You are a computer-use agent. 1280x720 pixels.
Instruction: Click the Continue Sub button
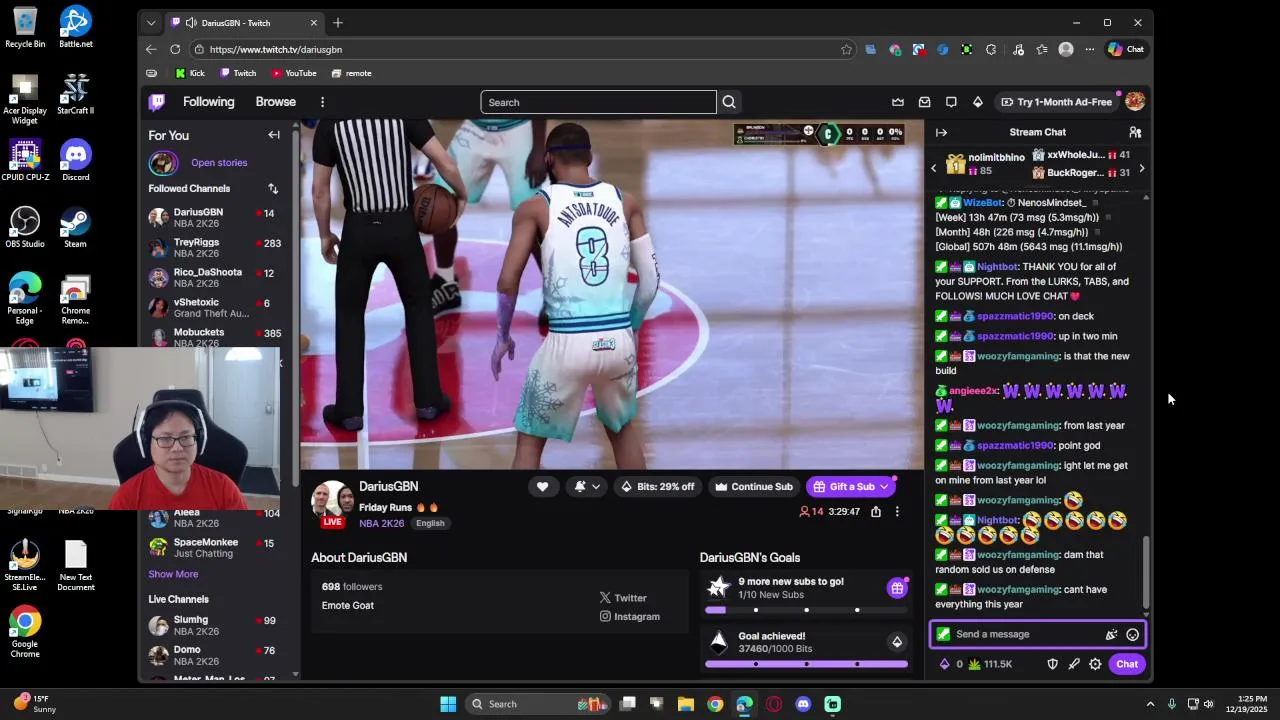[x=753, y=487]
